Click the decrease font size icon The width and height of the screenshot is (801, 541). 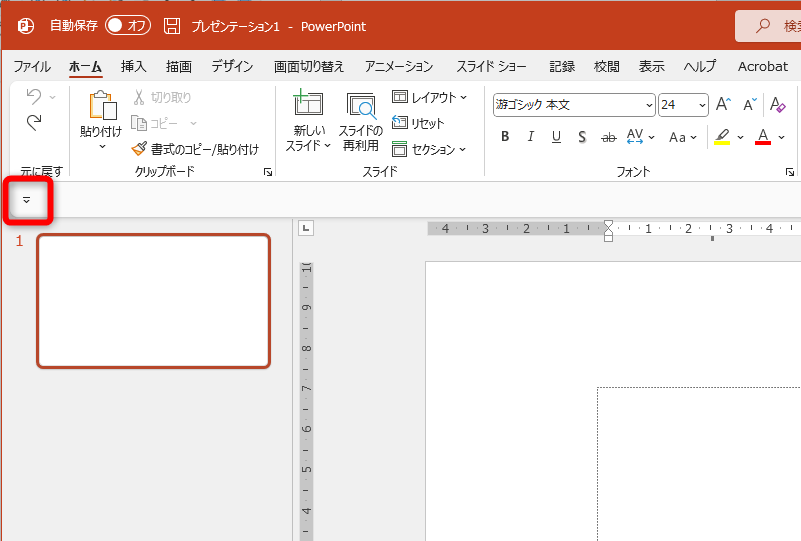pyautogui.click(x=749, y=104)
